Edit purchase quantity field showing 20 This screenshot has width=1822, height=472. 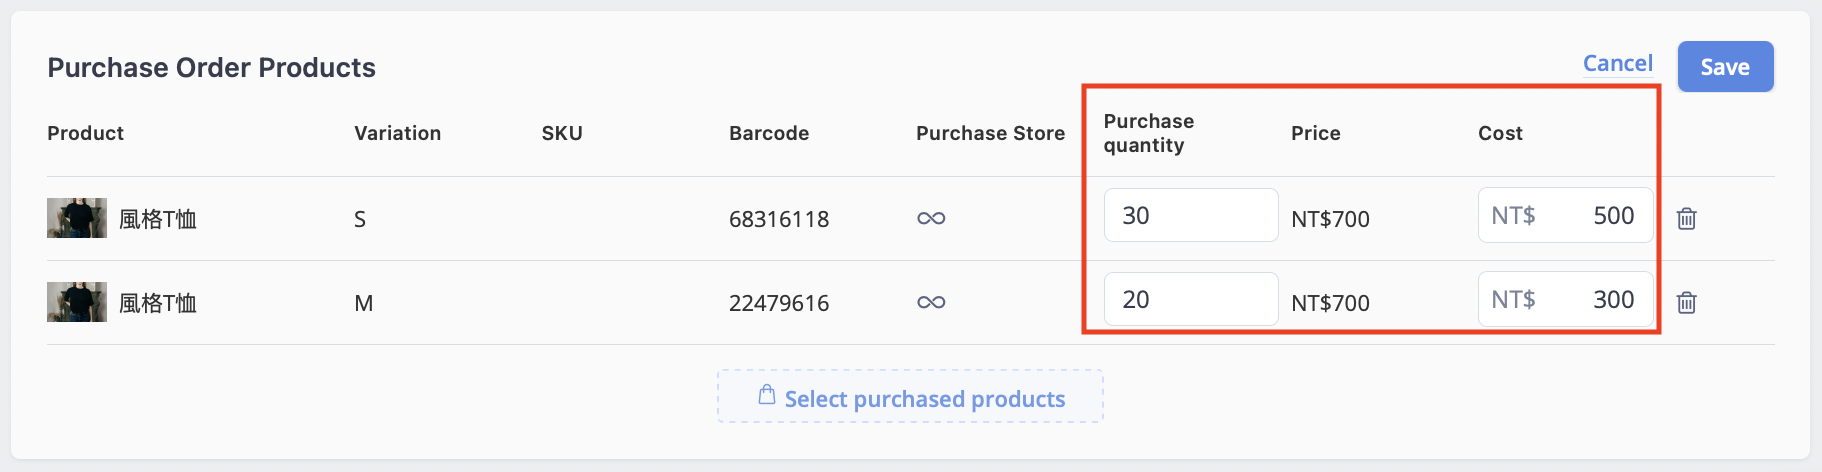1191,299
